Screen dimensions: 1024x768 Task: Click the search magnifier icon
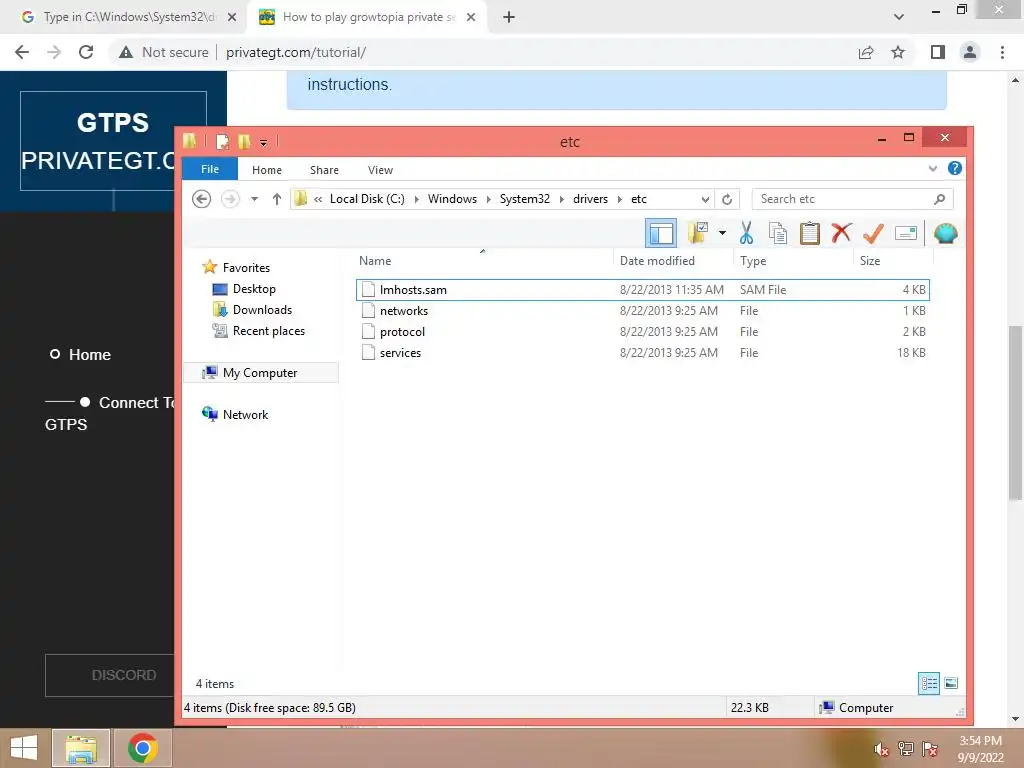pyautogui.click(x=939, y=199)
